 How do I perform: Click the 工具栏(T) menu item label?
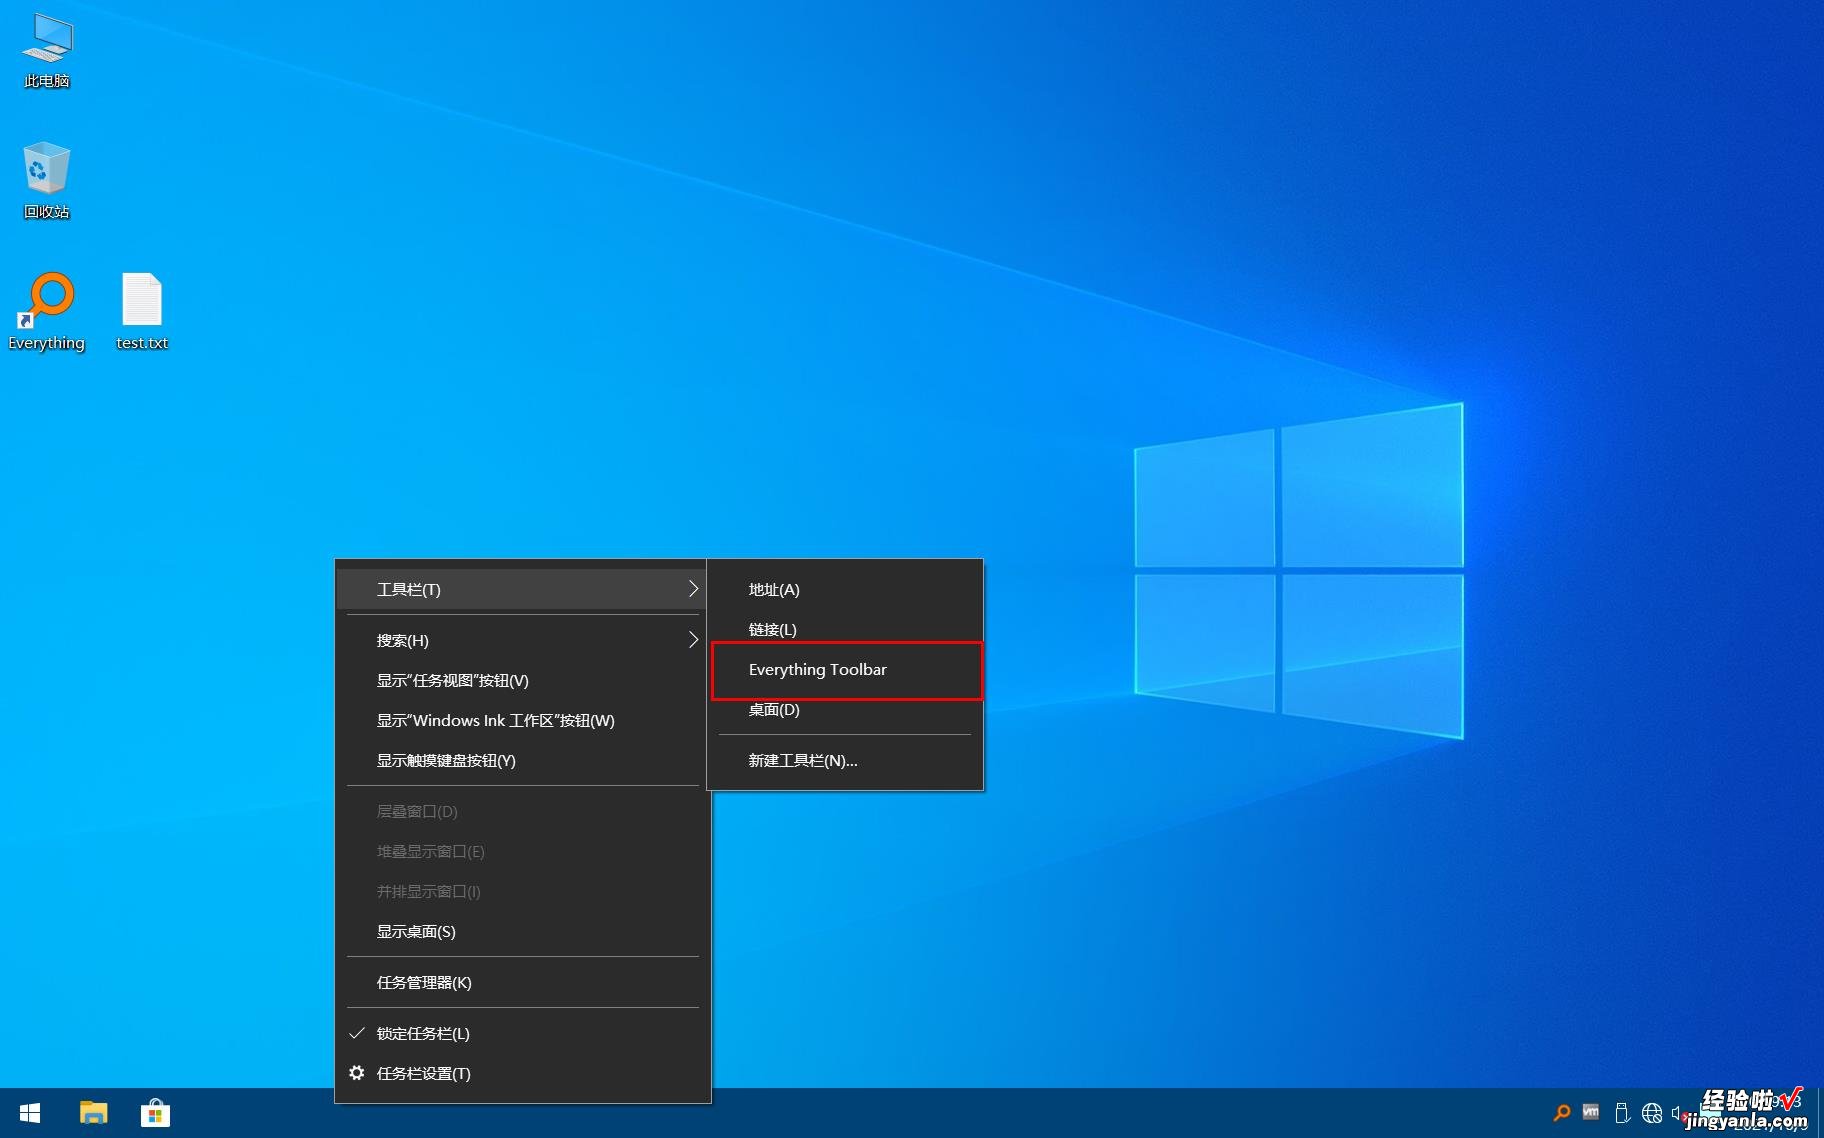click(408, 589)
